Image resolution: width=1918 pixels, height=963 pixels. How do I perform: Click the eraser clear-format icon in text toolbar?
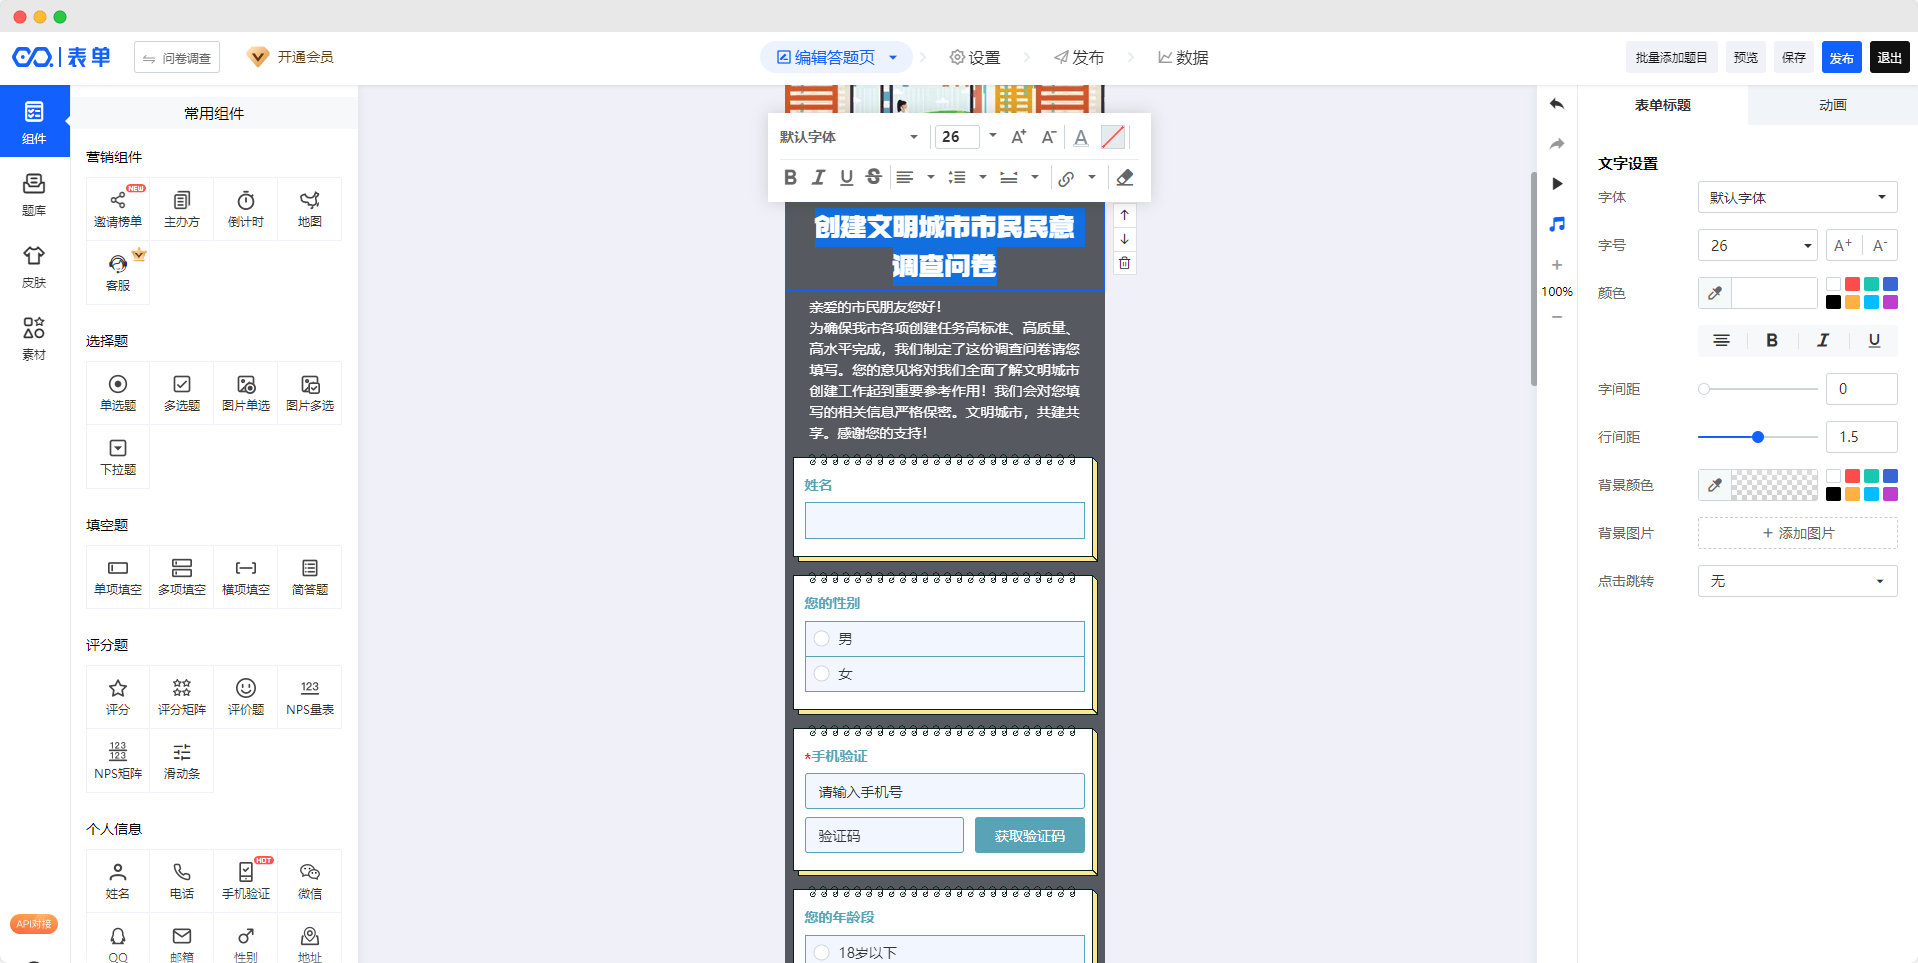(1125, 178)
